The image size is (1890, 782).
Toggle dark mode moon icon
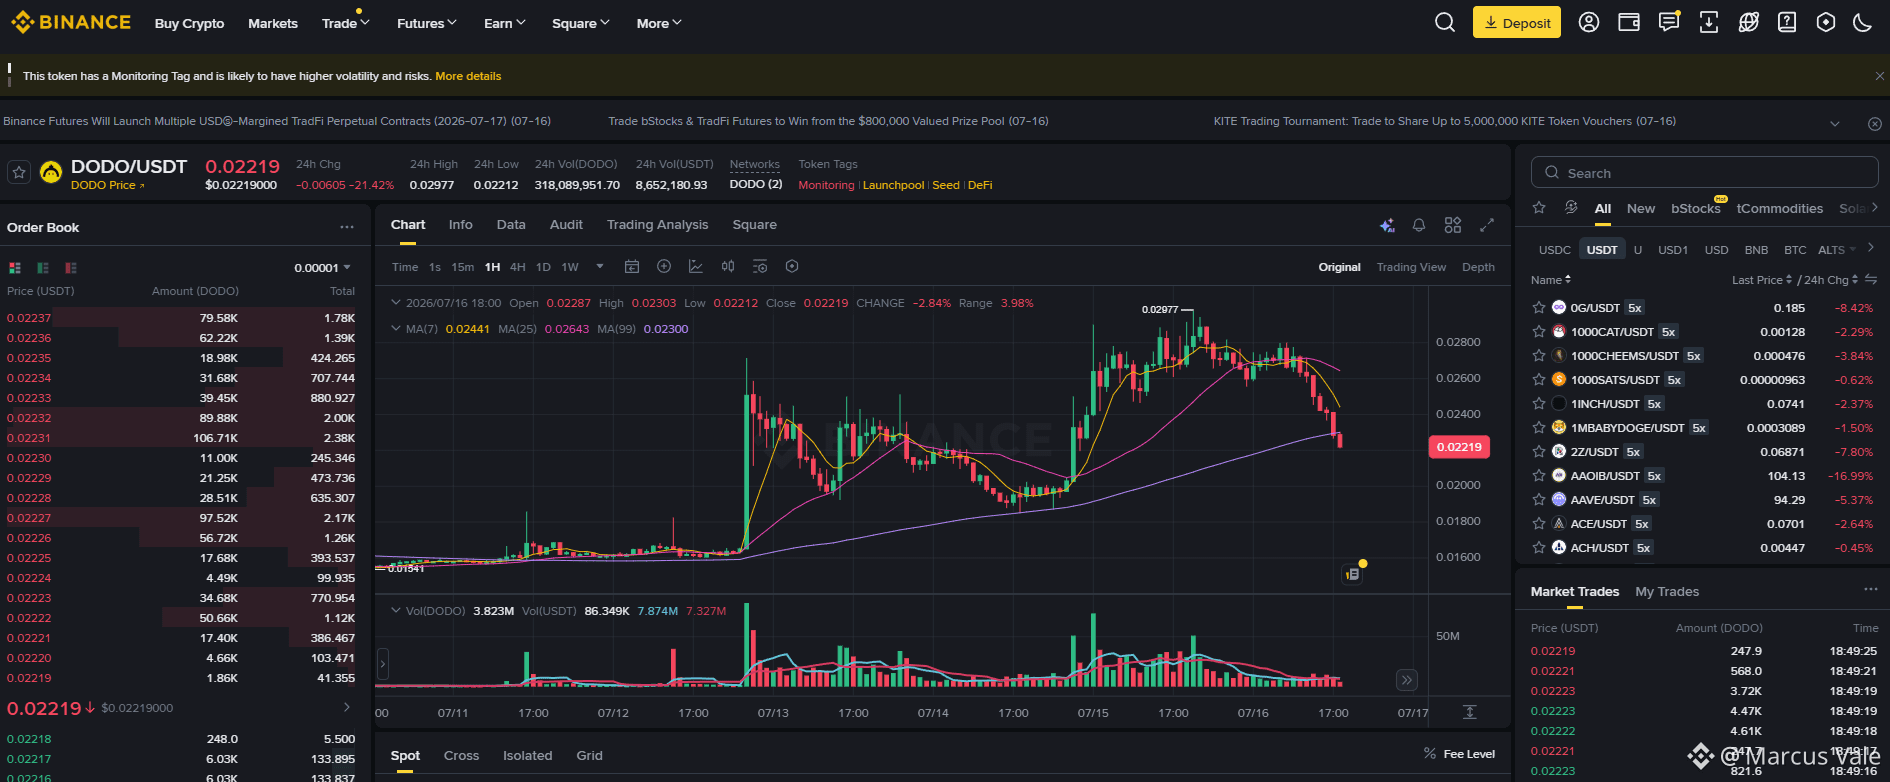point(1862,22)
